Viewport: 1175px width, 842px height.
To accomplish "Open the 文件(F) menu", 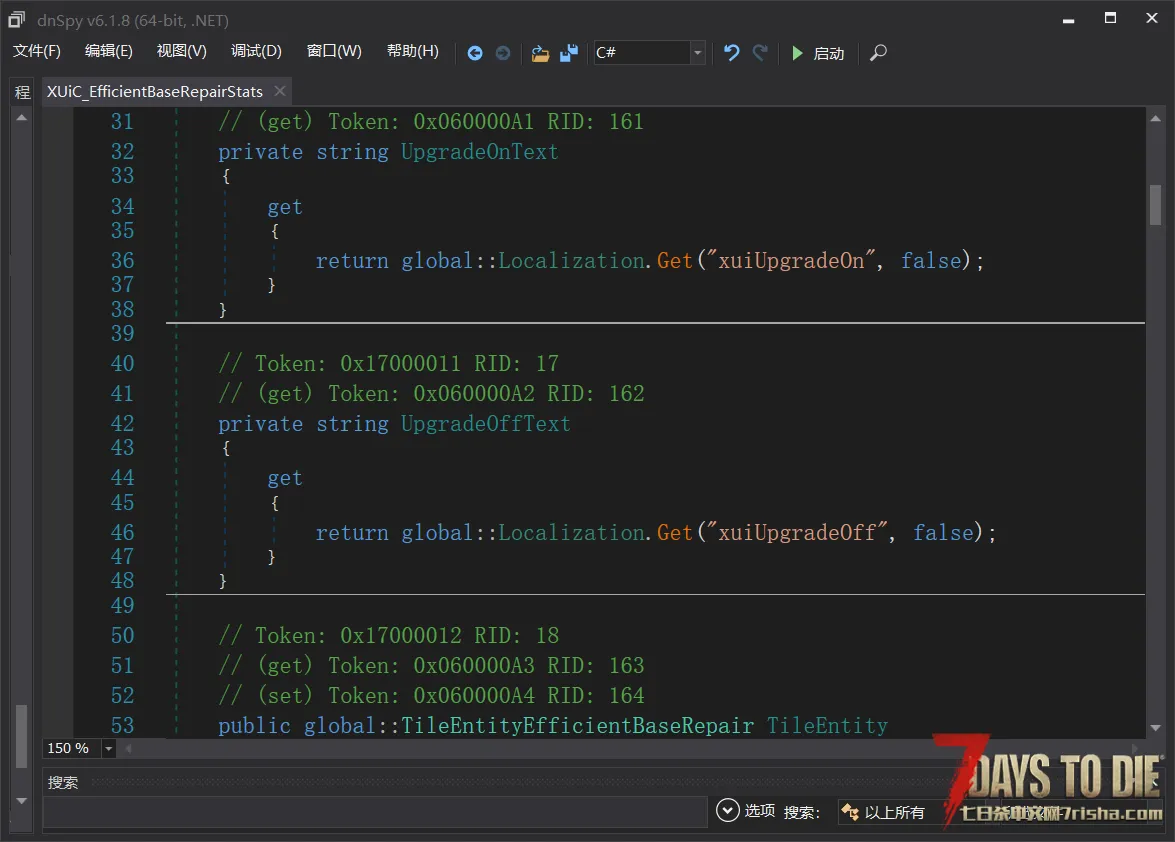I will point(37,51).
